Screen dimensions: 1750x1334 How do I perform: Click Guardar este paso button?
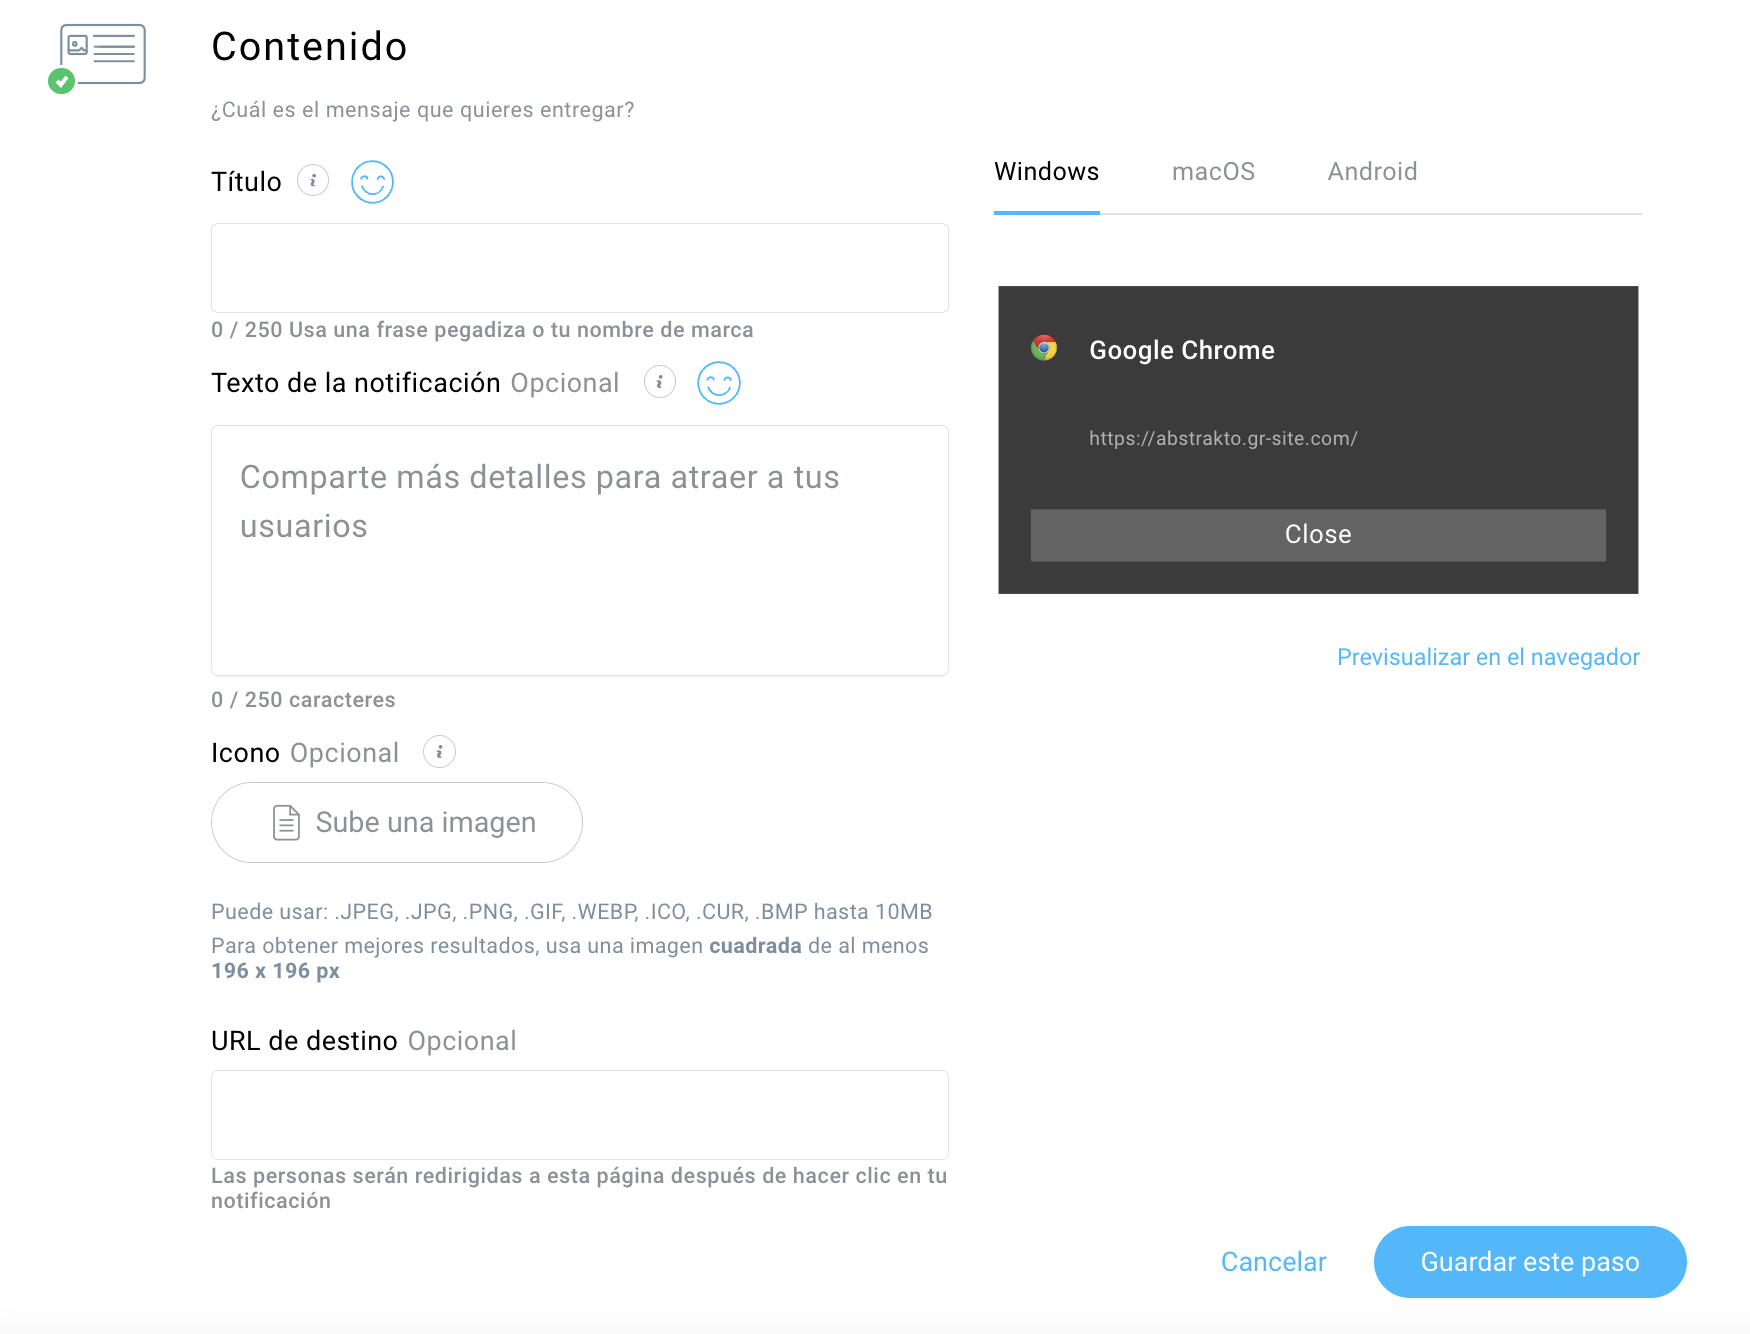click(1530, 1262)
